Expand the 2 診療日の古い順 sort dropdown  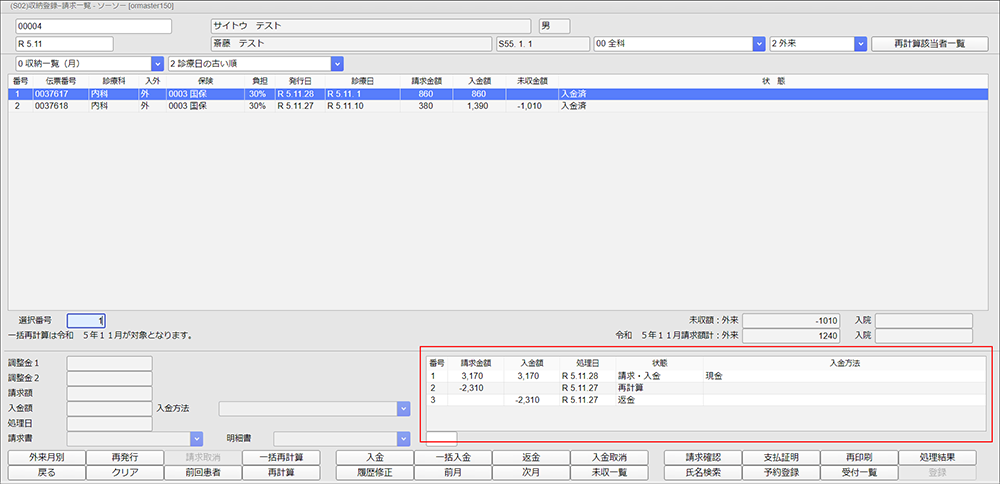click(337, 63)
